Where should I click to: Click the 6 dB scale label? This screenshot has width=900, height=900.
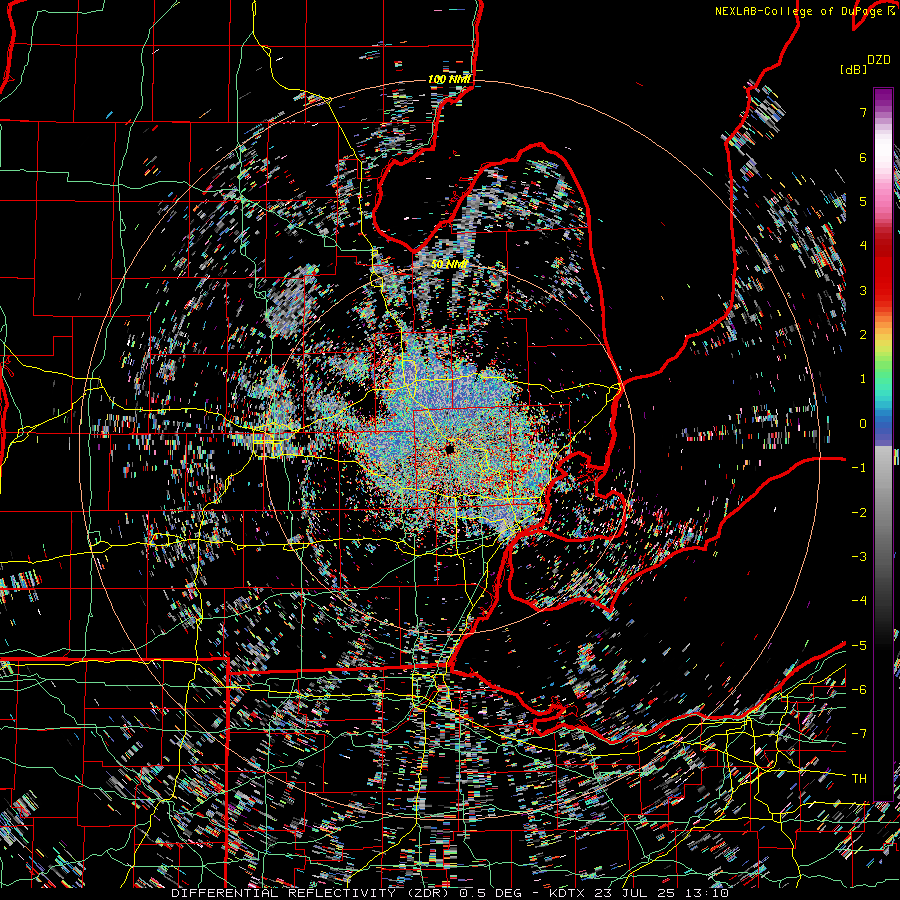point(863,157)
